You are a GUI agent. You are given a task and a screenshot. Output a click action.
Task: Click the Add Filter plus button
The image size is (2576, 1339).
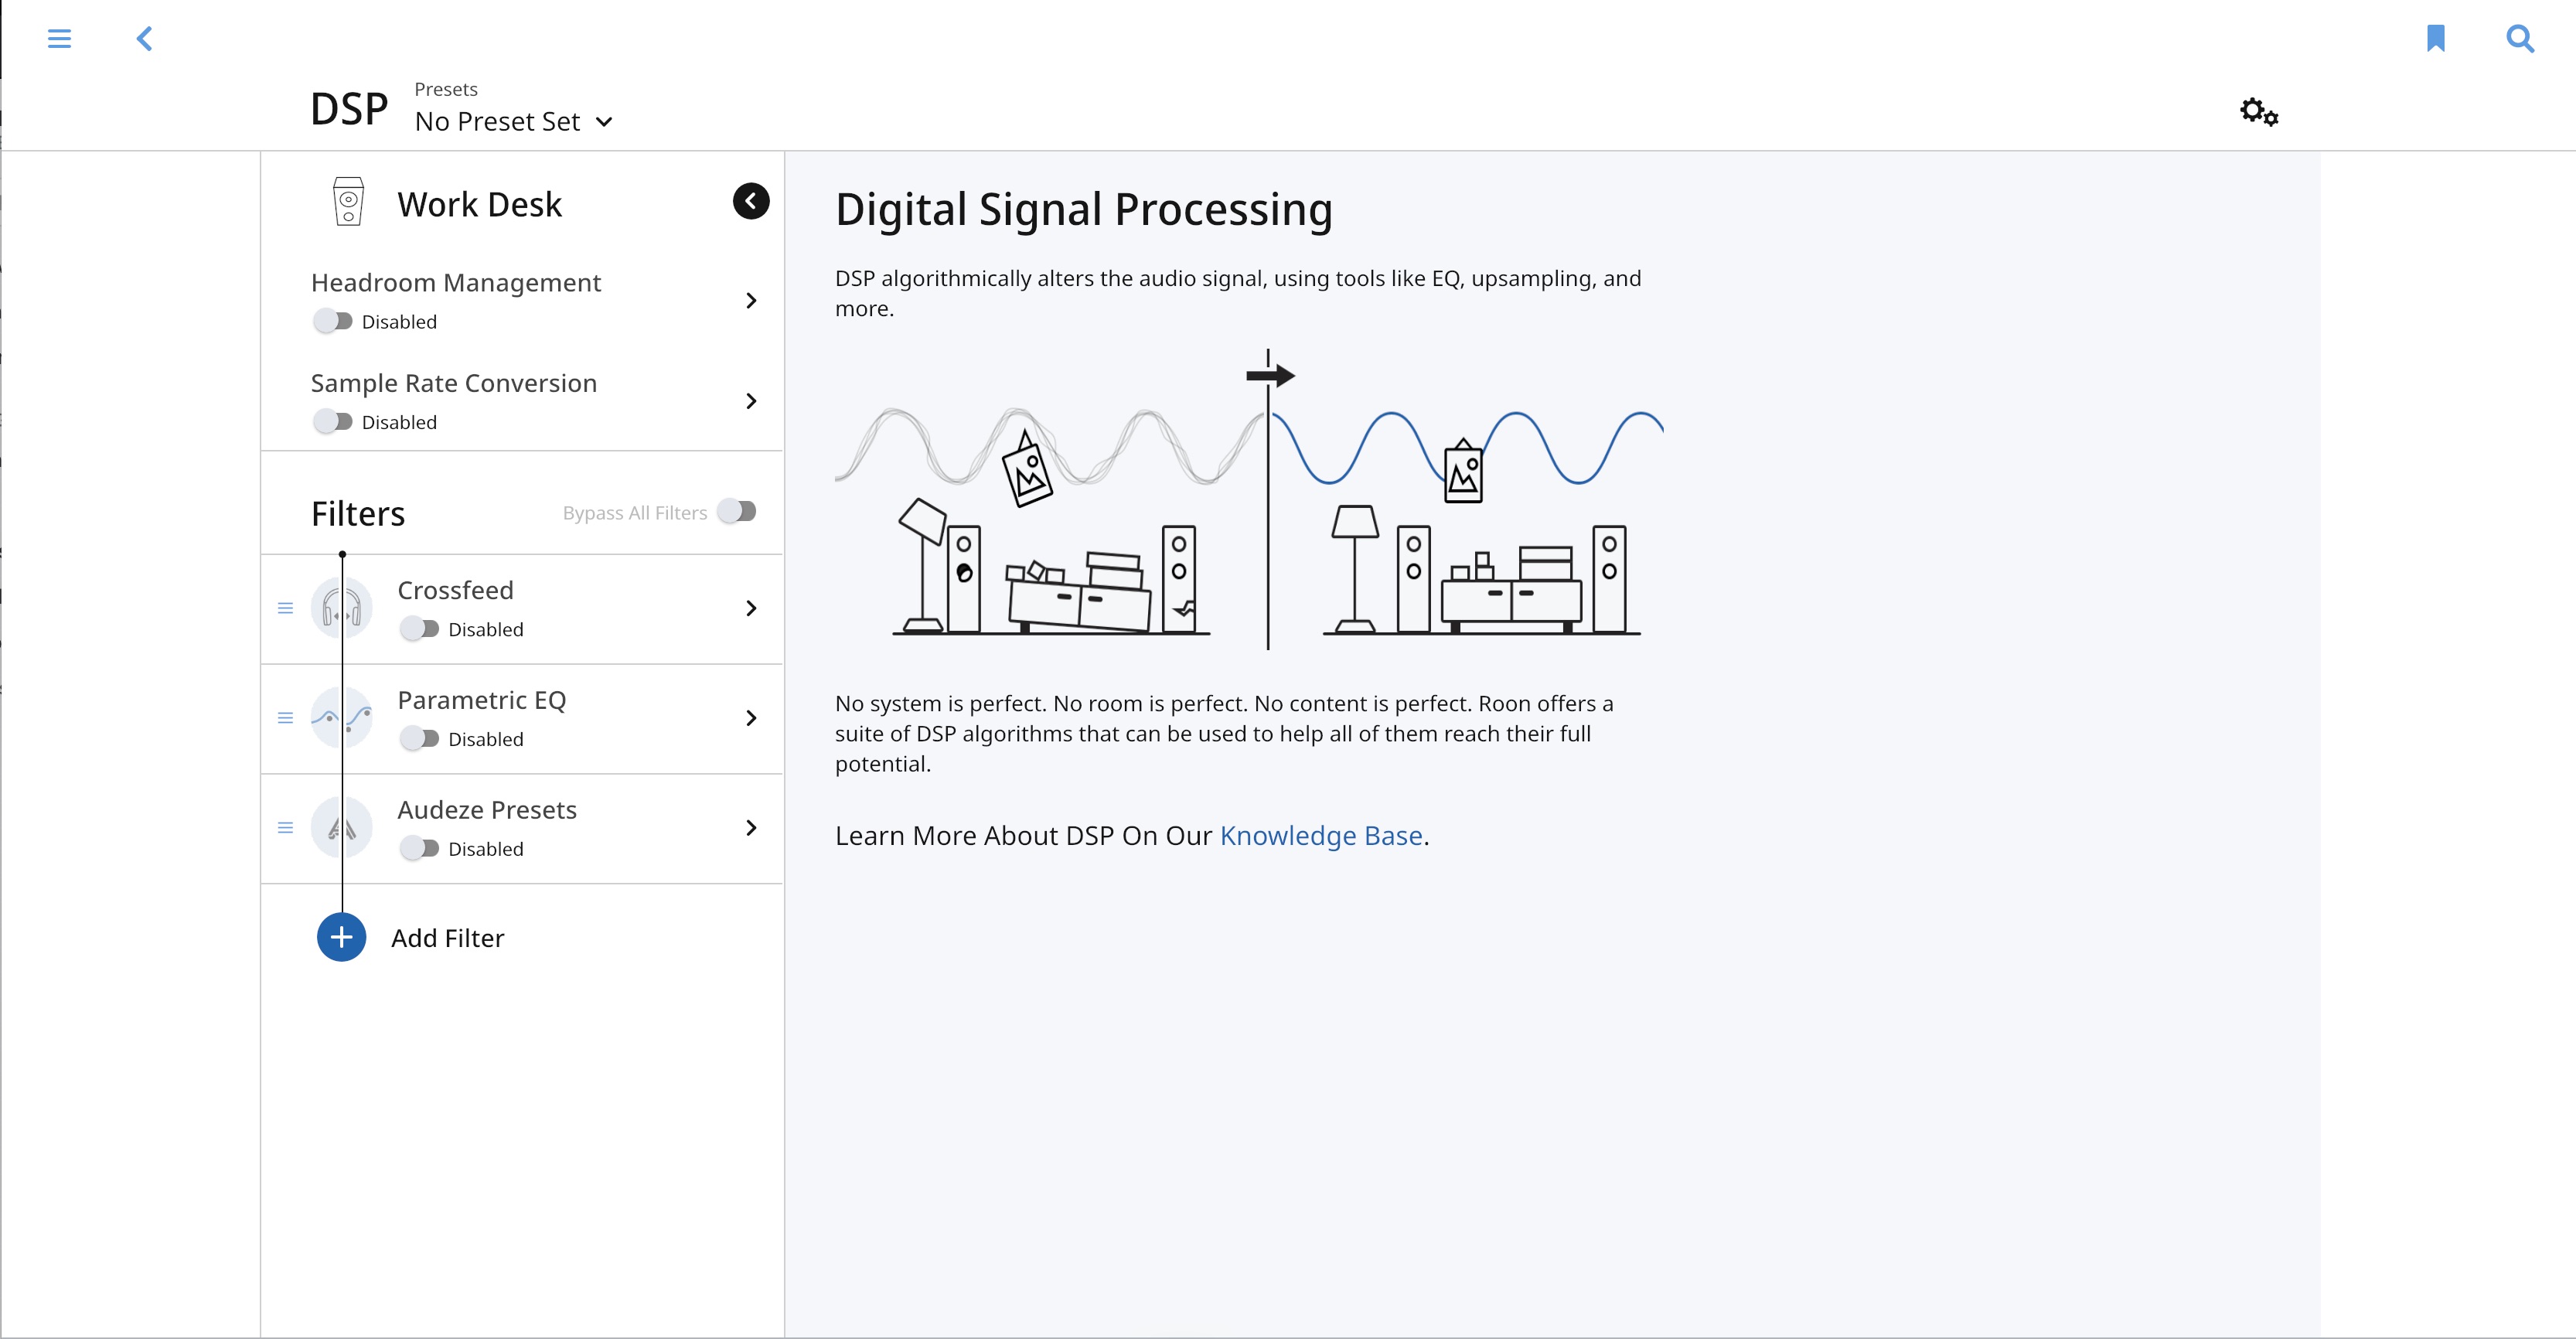(341, 938)
